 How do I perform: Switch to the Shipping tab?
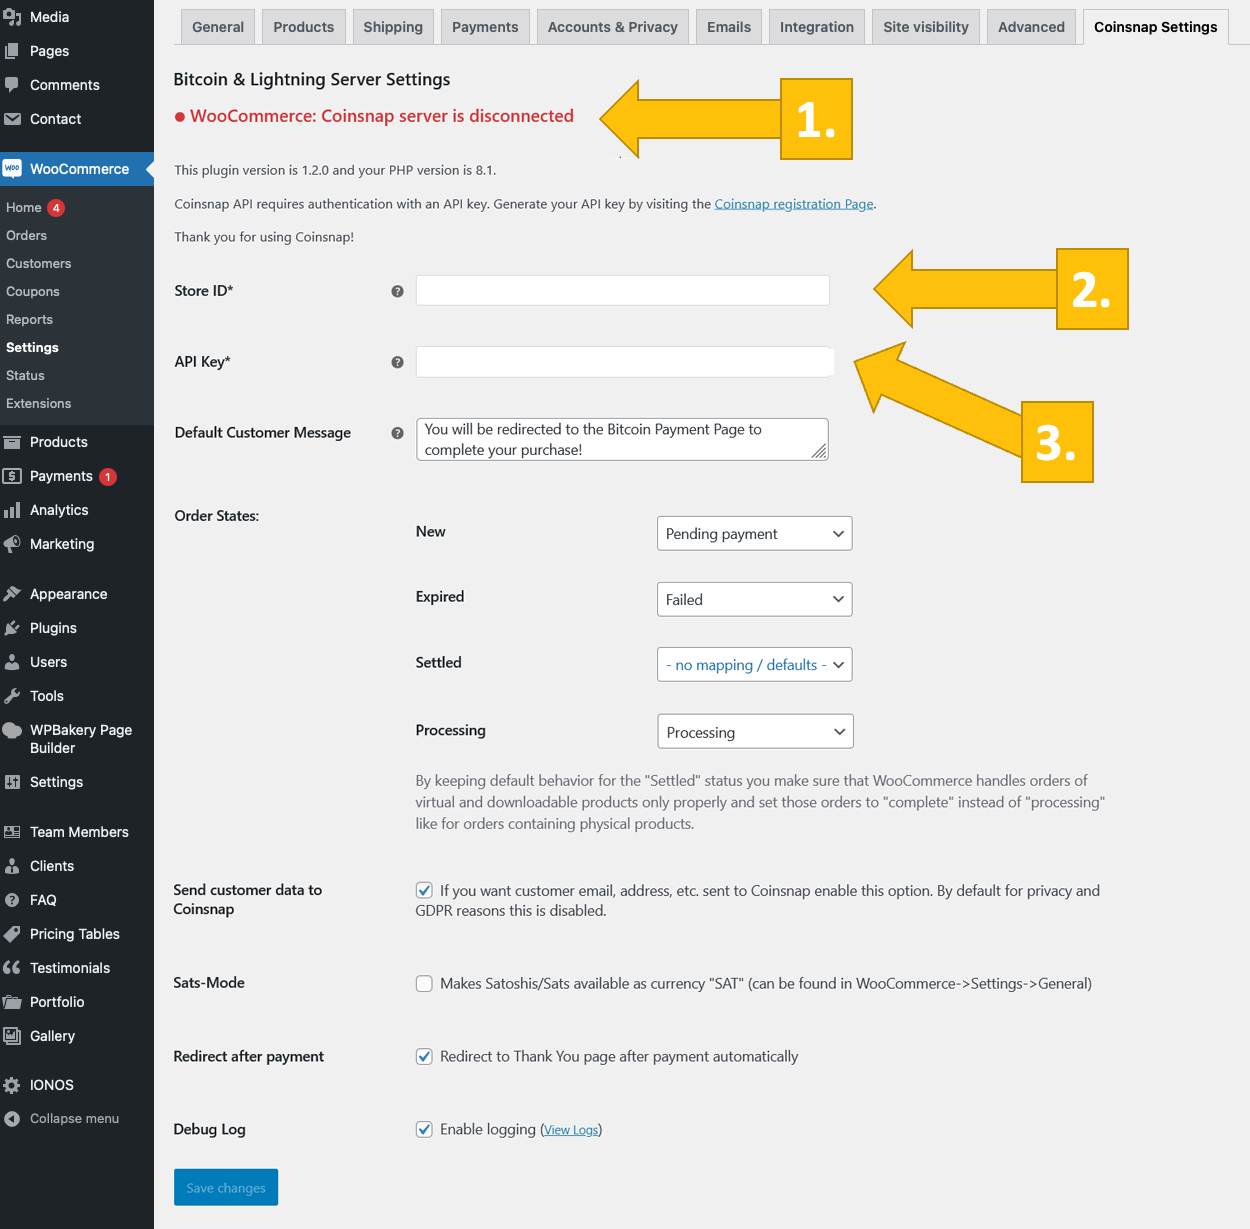(393, 27)
